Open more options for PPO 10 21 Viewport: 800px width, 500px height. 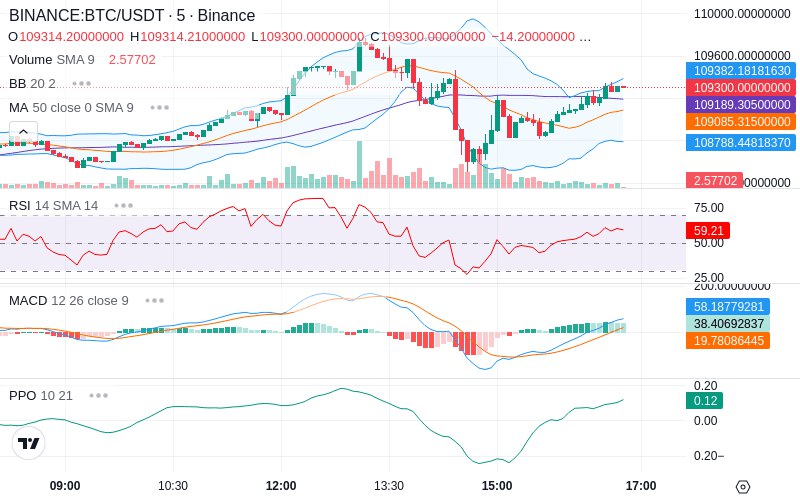98,395
